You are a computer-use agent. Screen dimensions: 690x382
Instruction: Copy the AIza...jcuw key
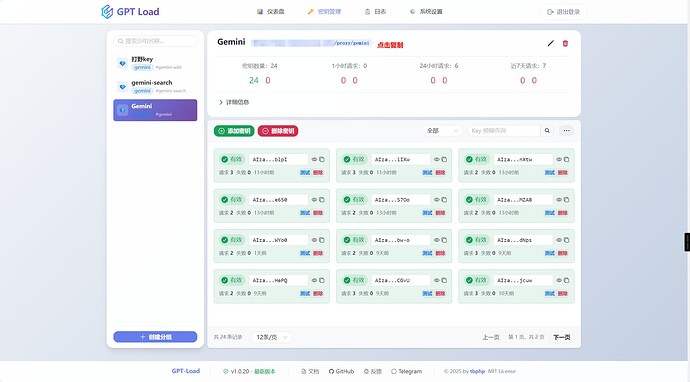click(x=566, y=280)
